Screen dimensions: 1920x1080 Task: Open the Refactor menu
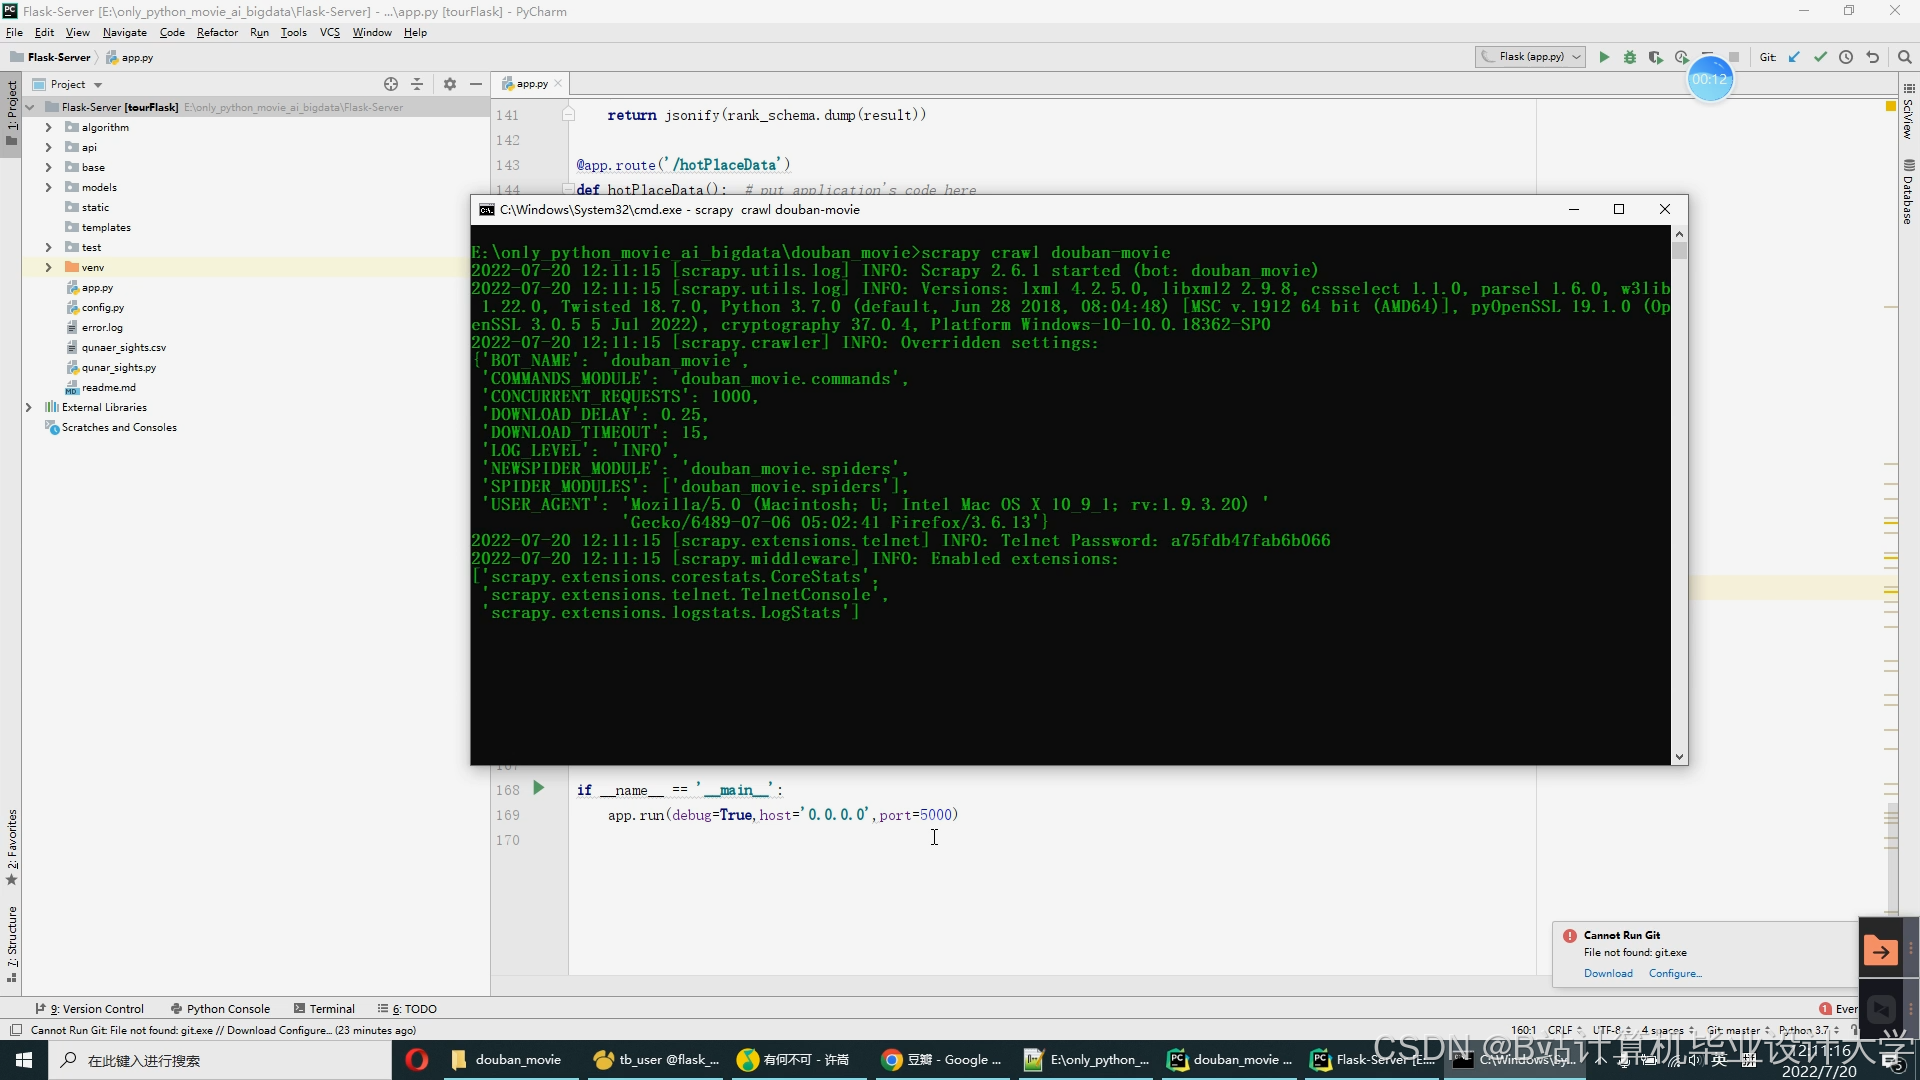(x=217, y=32)
